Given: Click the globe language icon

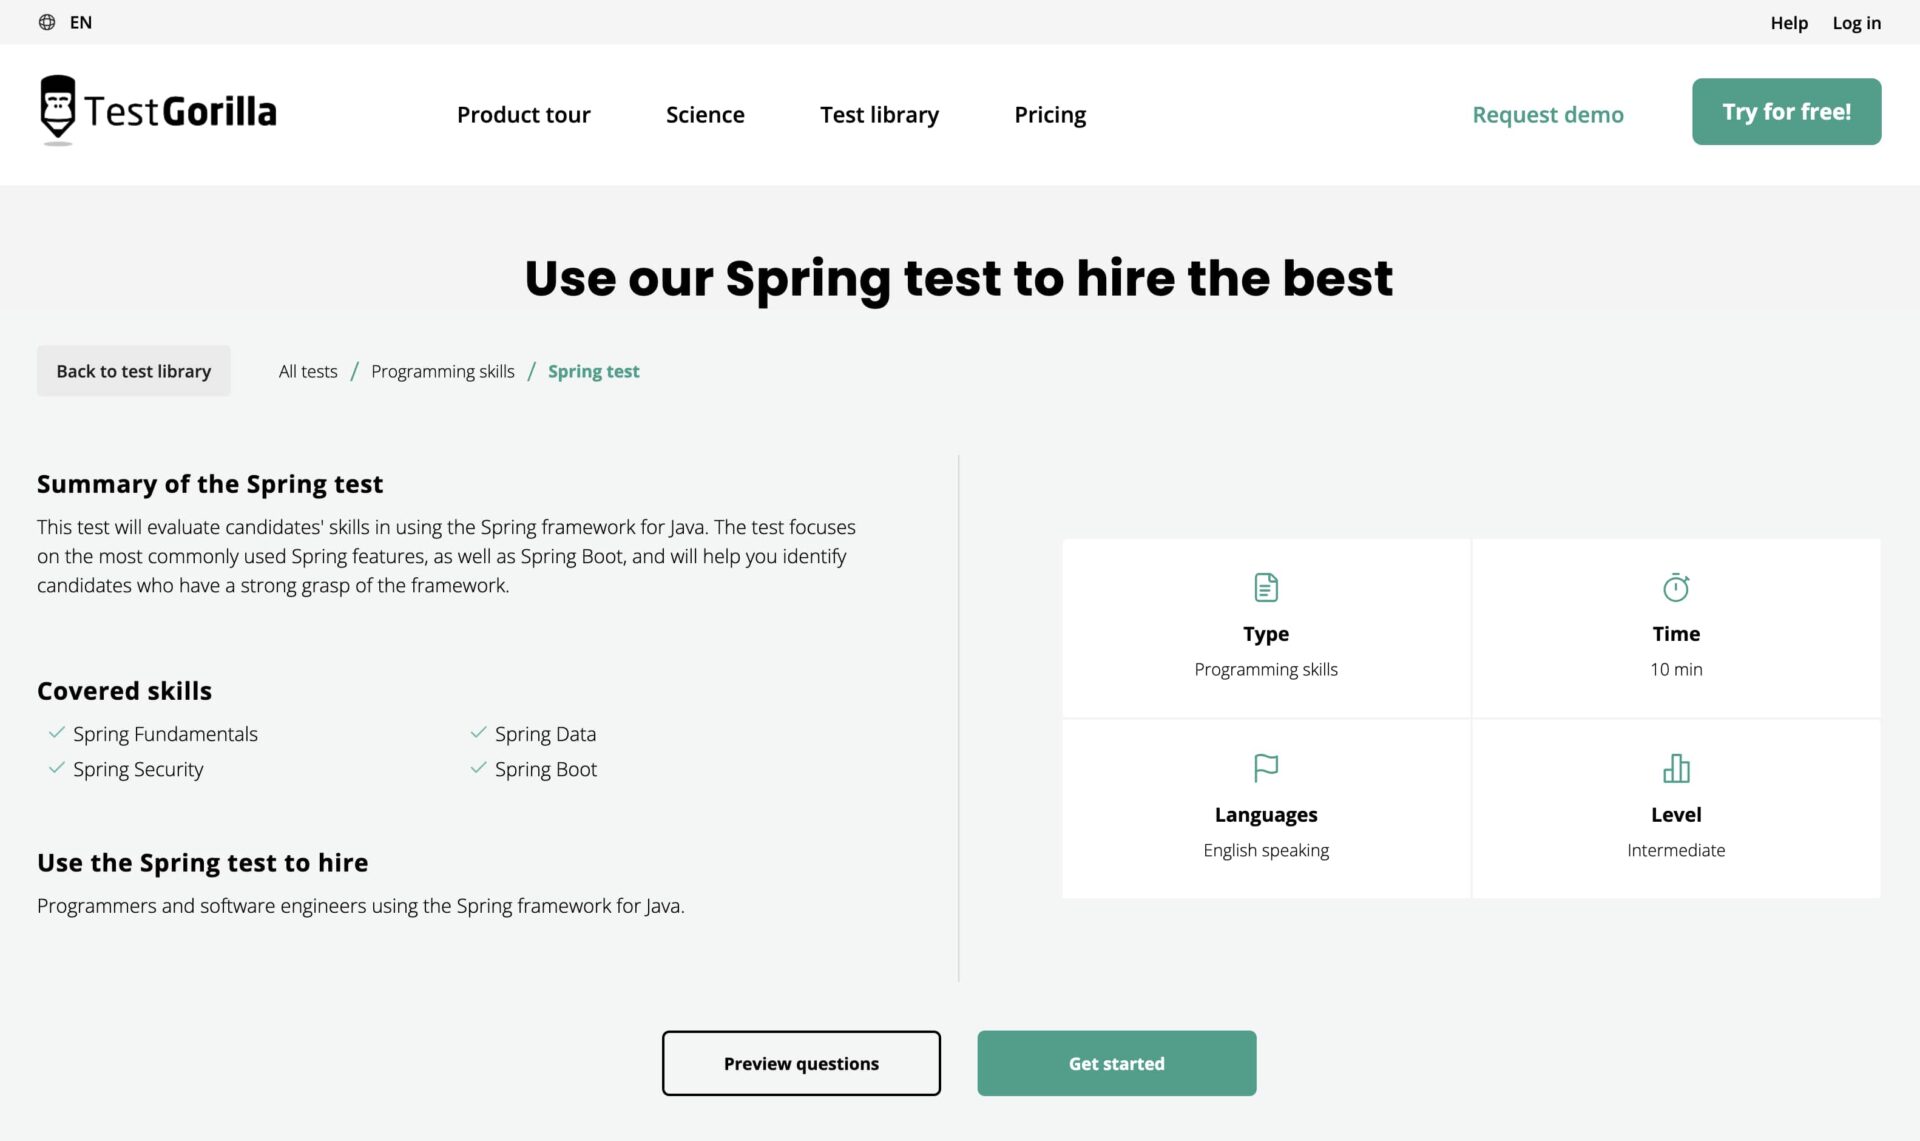Looking at the screenshot, I should tap(47, 22).
